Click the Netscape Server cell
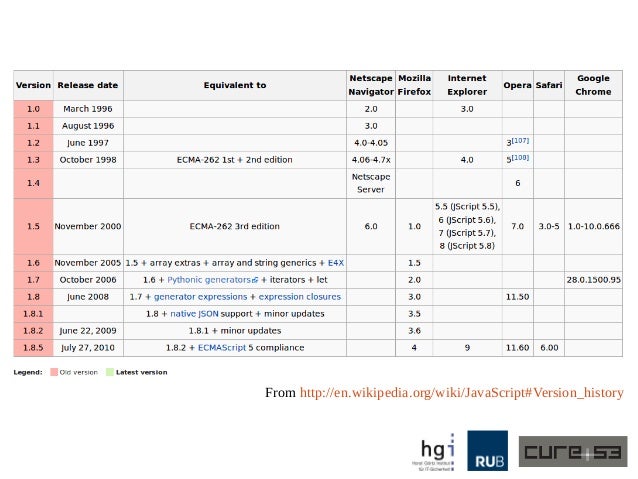Screen dimensions: 638x479 point(371,184)
